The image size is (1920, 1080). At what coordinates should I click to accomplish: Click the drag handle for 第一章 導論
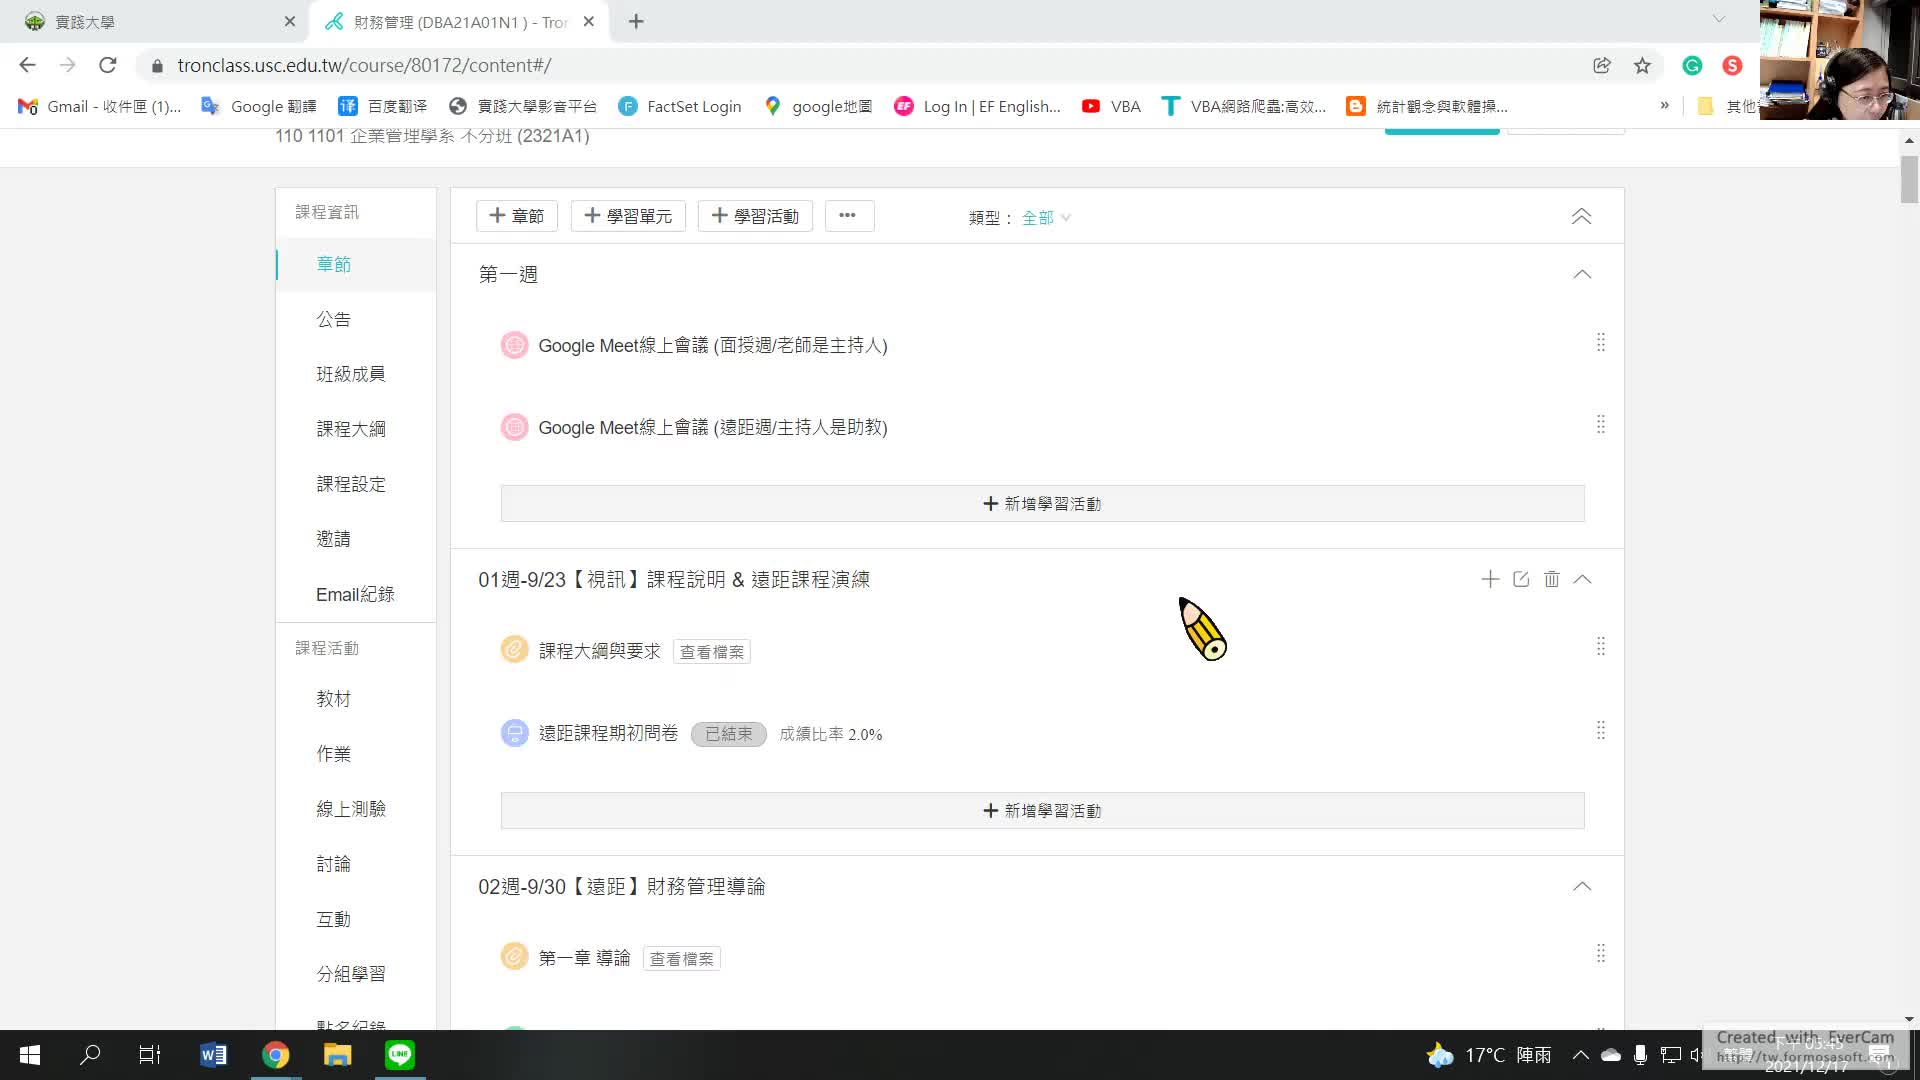(1601, 953)
